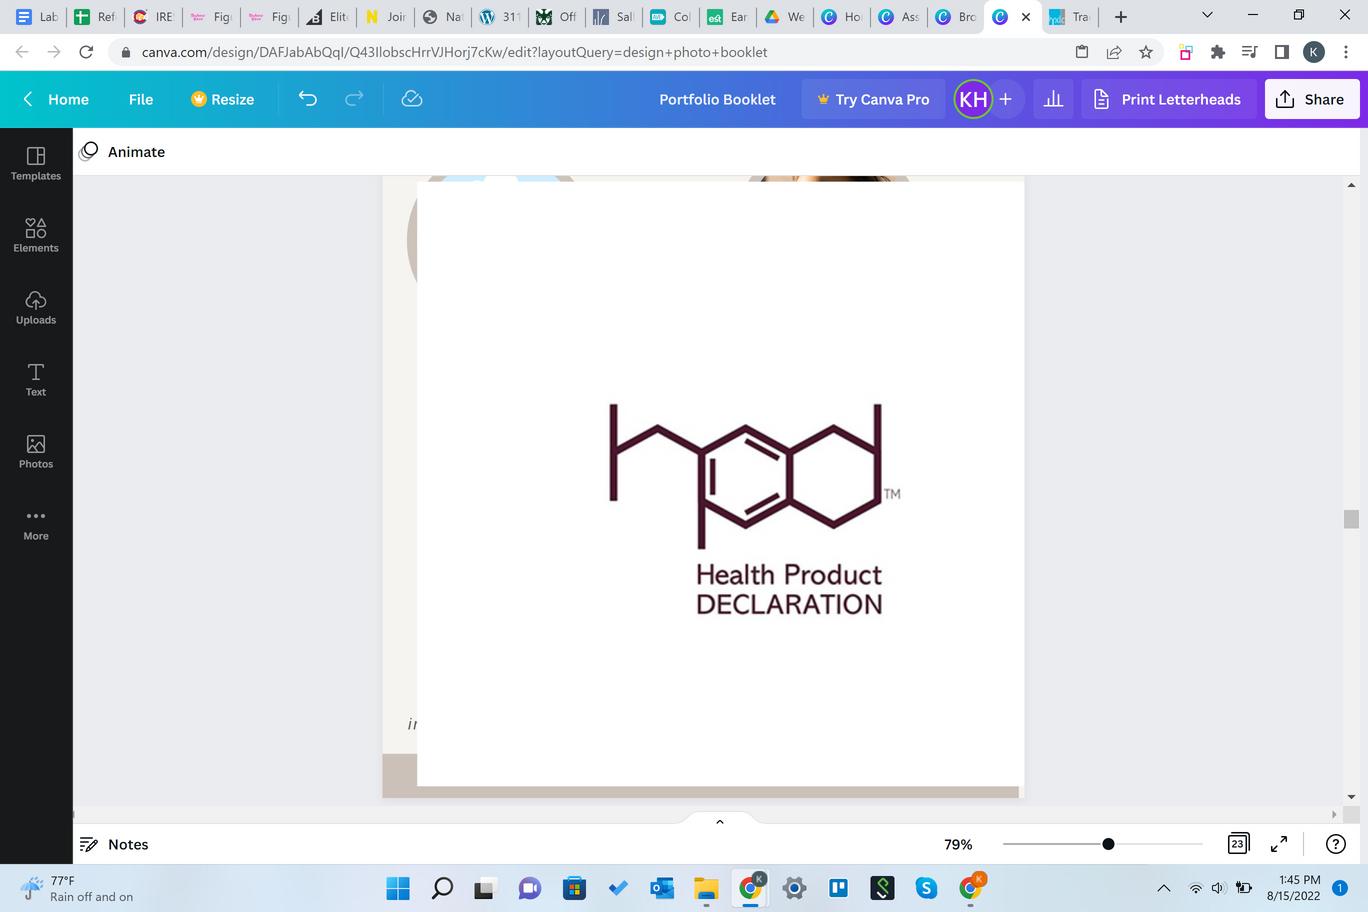Open the Chrome extensions puzzle icon
The height and width of the screenshot is (912, 1368).
tap(1218, 52)
